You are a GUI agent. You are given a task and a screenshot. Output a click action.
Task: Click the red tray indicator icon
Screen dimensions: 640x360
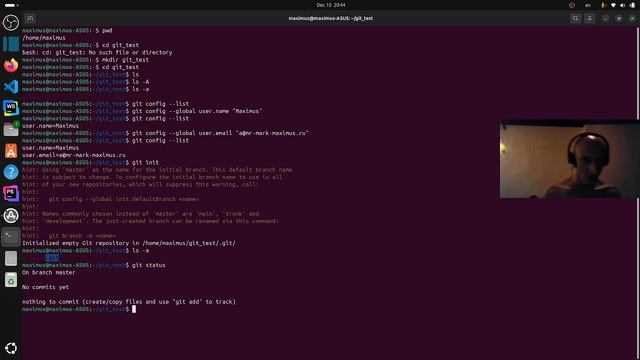572,5
